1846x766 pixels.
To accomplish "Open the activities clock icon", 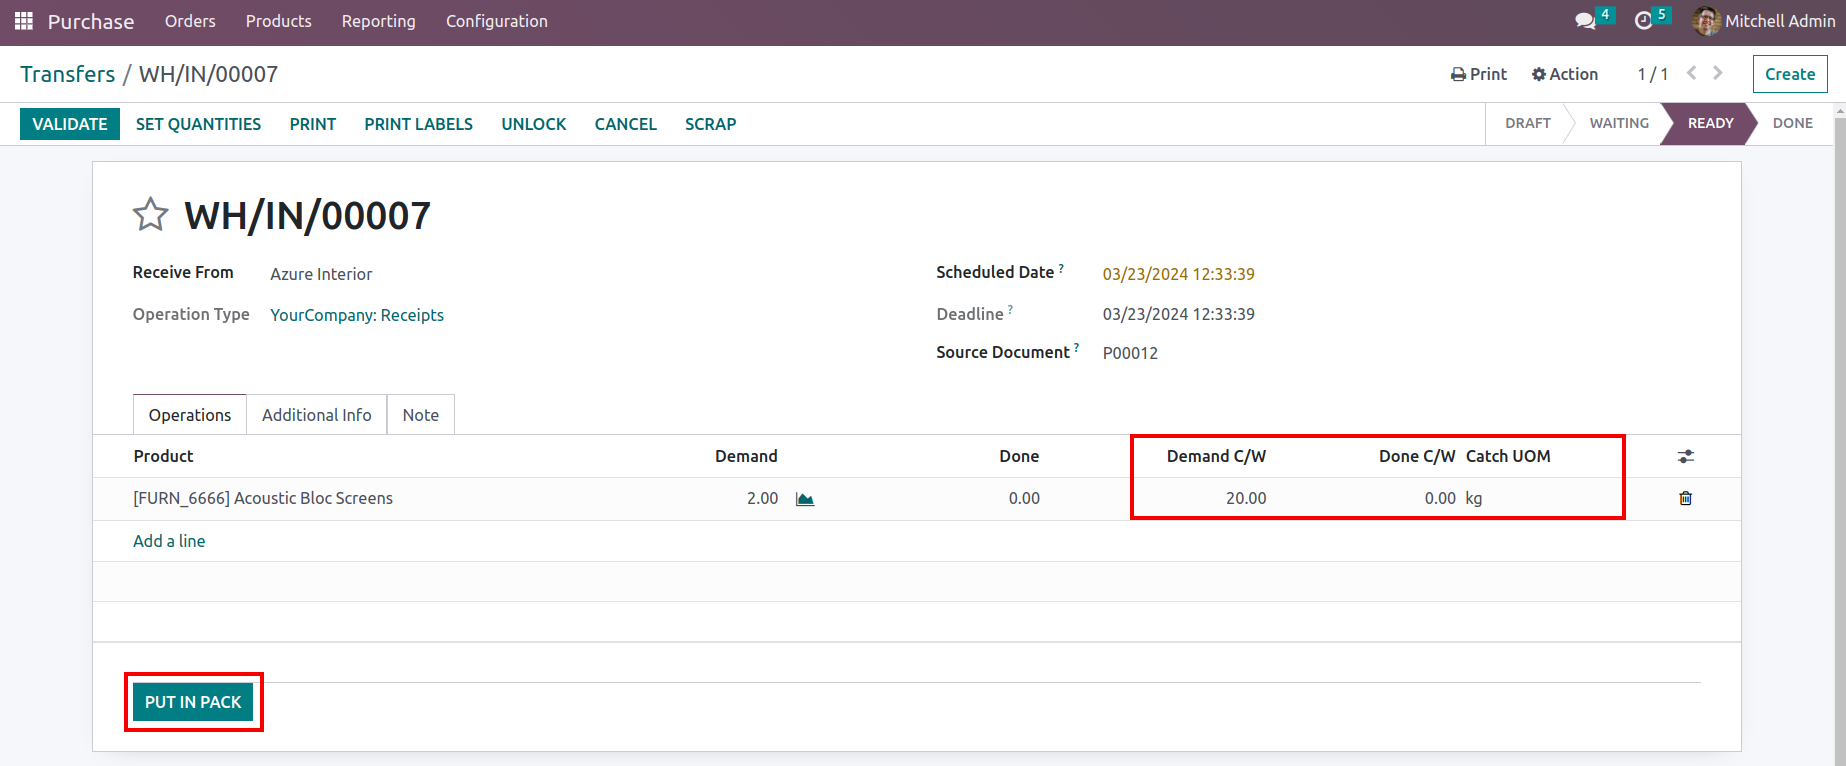I will click(x=1643, y=21).
